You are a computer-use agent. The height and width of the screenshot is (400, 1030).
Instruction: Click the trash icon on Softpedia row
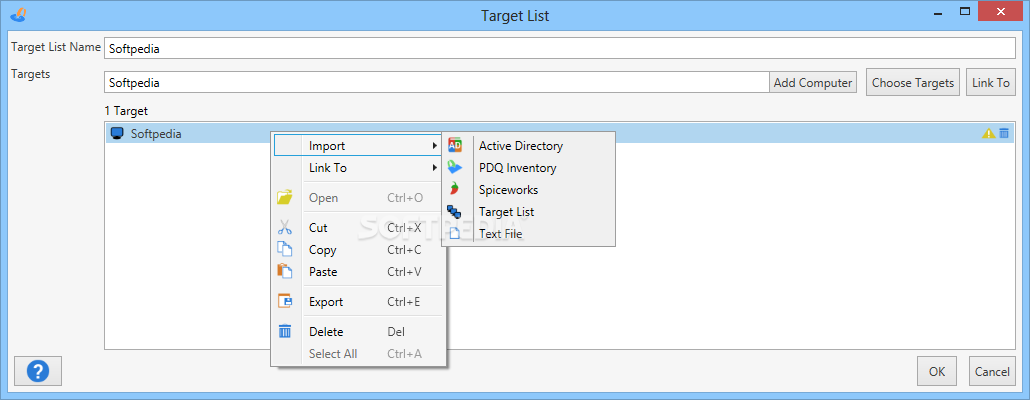[x=1004, y=133]
